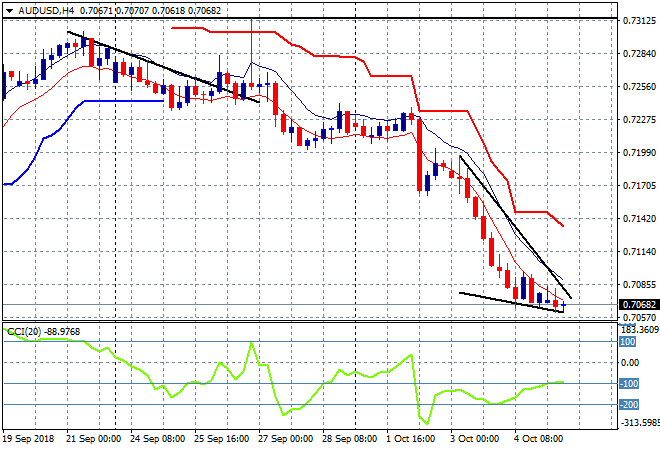Image resolution: width=660 pixels, height=450 pixels.
Task: Click the 4 Oct 08:00 time label
Action: (538, 439)
